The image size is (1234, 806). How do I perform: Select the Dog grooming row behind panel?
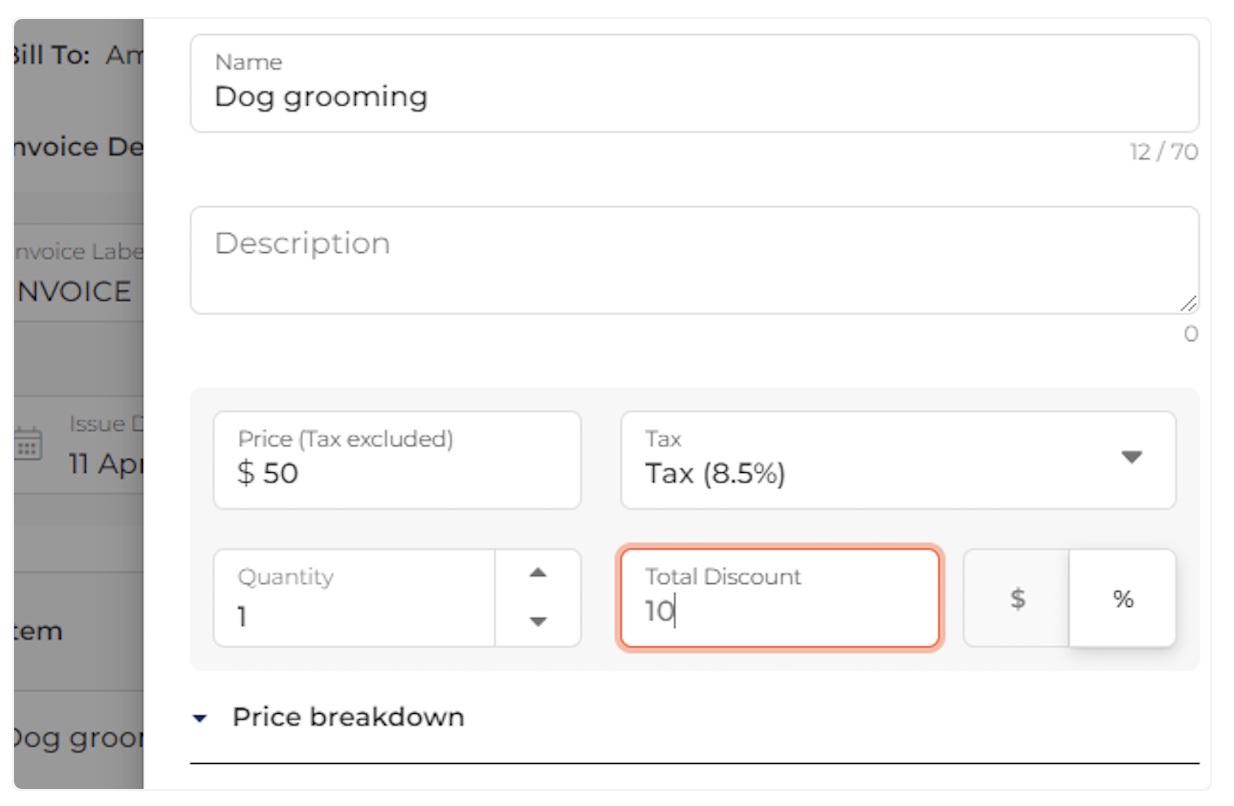(x=78, y=739)
